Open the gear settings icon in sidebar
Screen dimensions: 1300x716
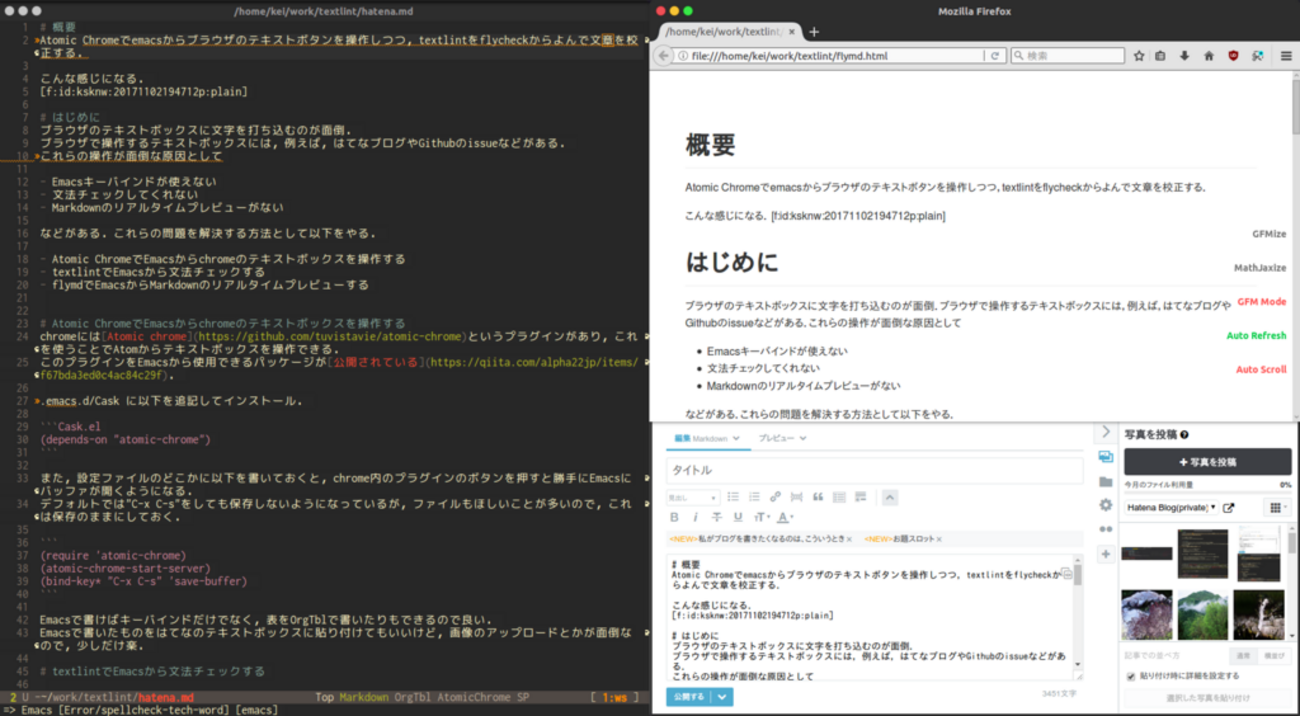click(x=1105, y=505)
